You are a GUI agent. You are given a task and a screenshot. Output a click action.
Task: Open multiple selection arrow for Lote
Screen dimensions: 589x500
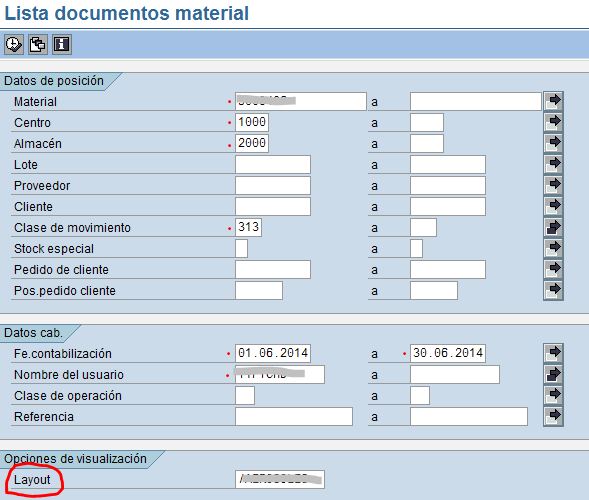tap(553, 164)
